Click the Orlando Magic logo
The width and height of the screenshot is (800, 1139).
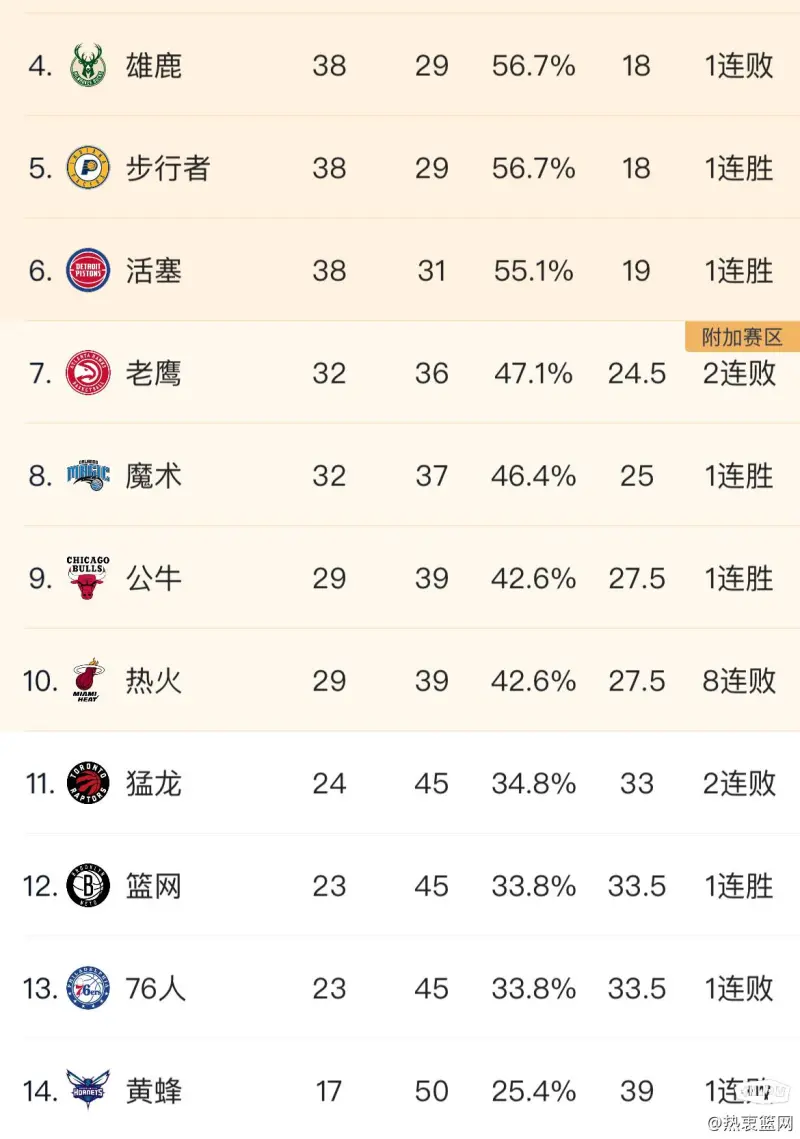click(x=88, y=475)
